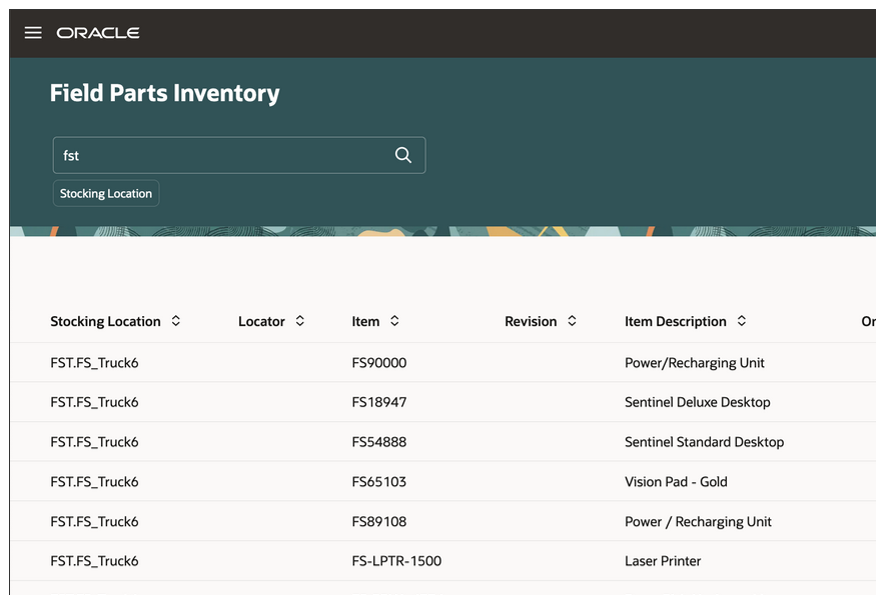Click the Item Description column header
Screen dimensions: 876x596
coord(675,321)
